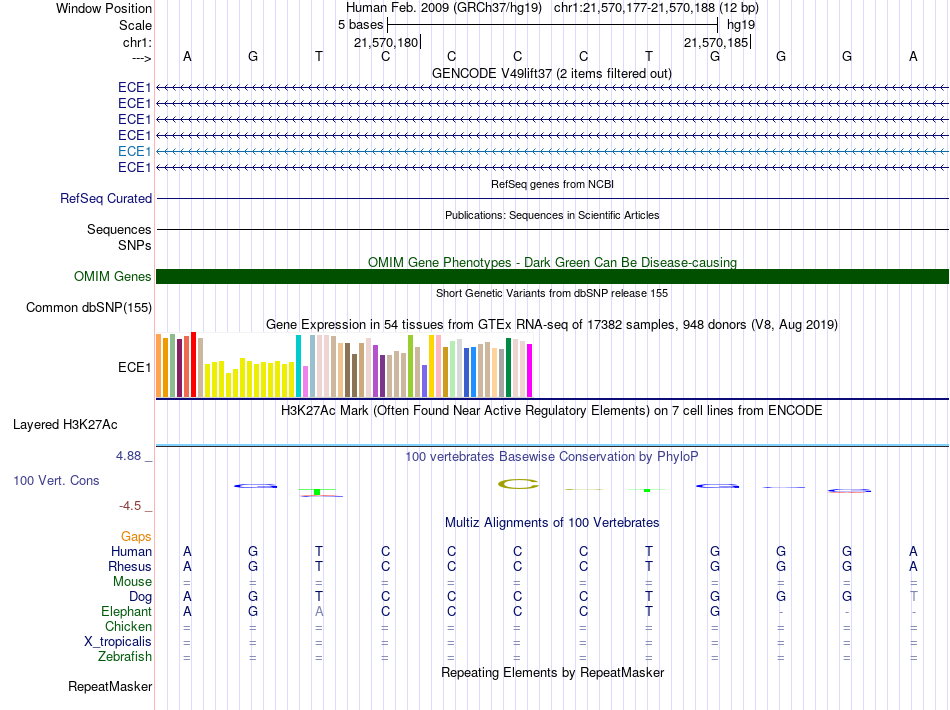Select the Common dbSNP(155) track label

(x=88, y=308)
